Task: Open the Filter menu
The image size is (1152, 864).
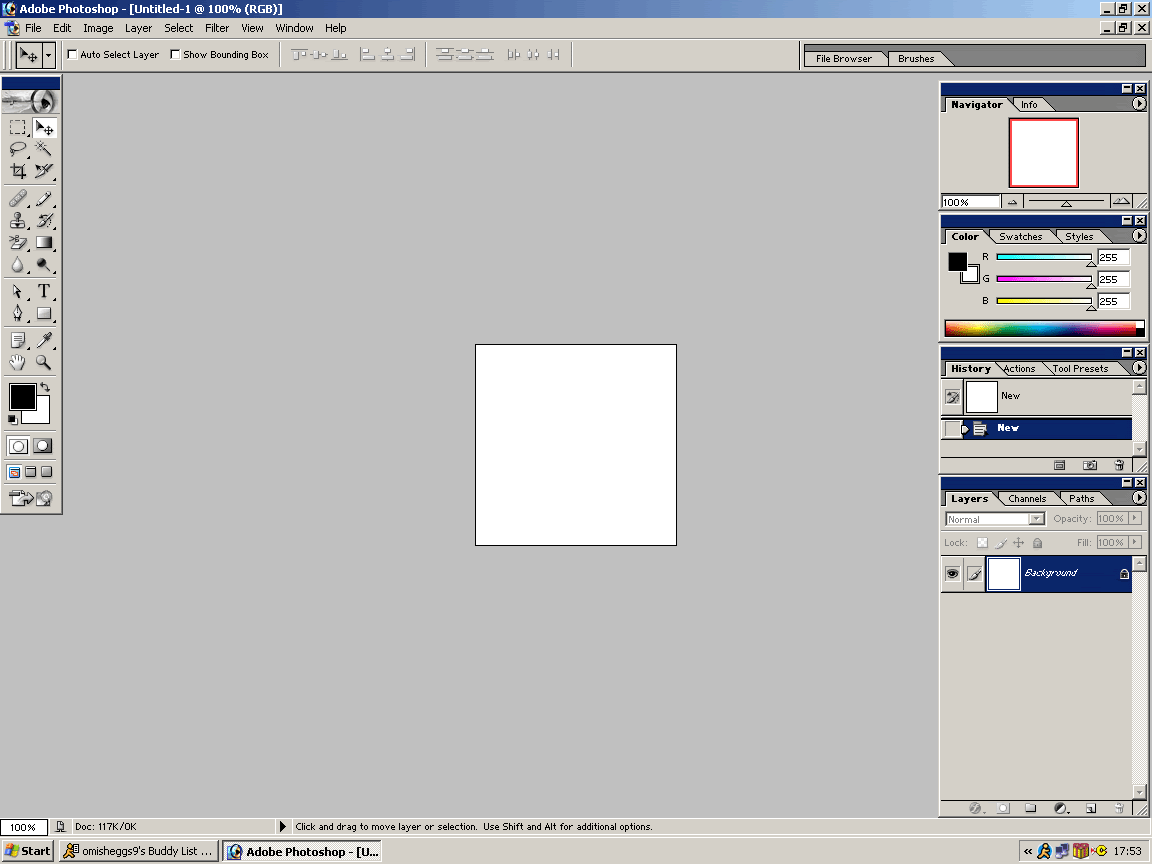Action: [x=217, y=28]
